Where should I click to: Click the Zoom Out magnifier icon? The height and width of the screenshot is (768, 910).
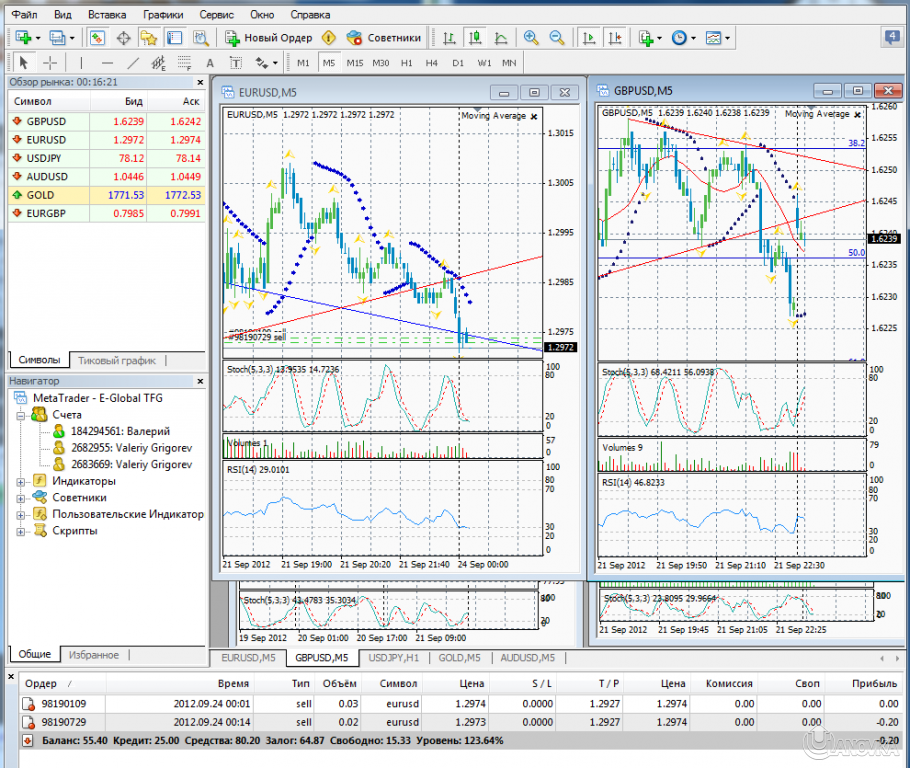(x=556, y=37)
